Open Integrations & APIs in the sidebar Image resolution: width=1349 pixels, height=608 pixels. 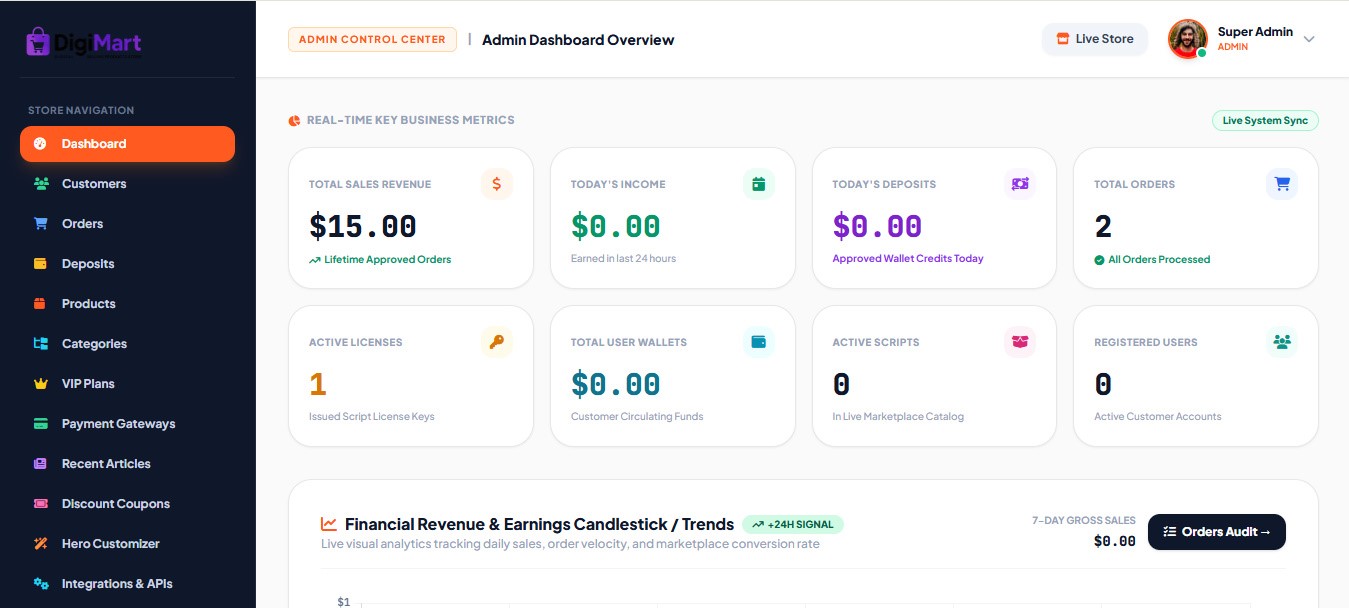point(127,584)
